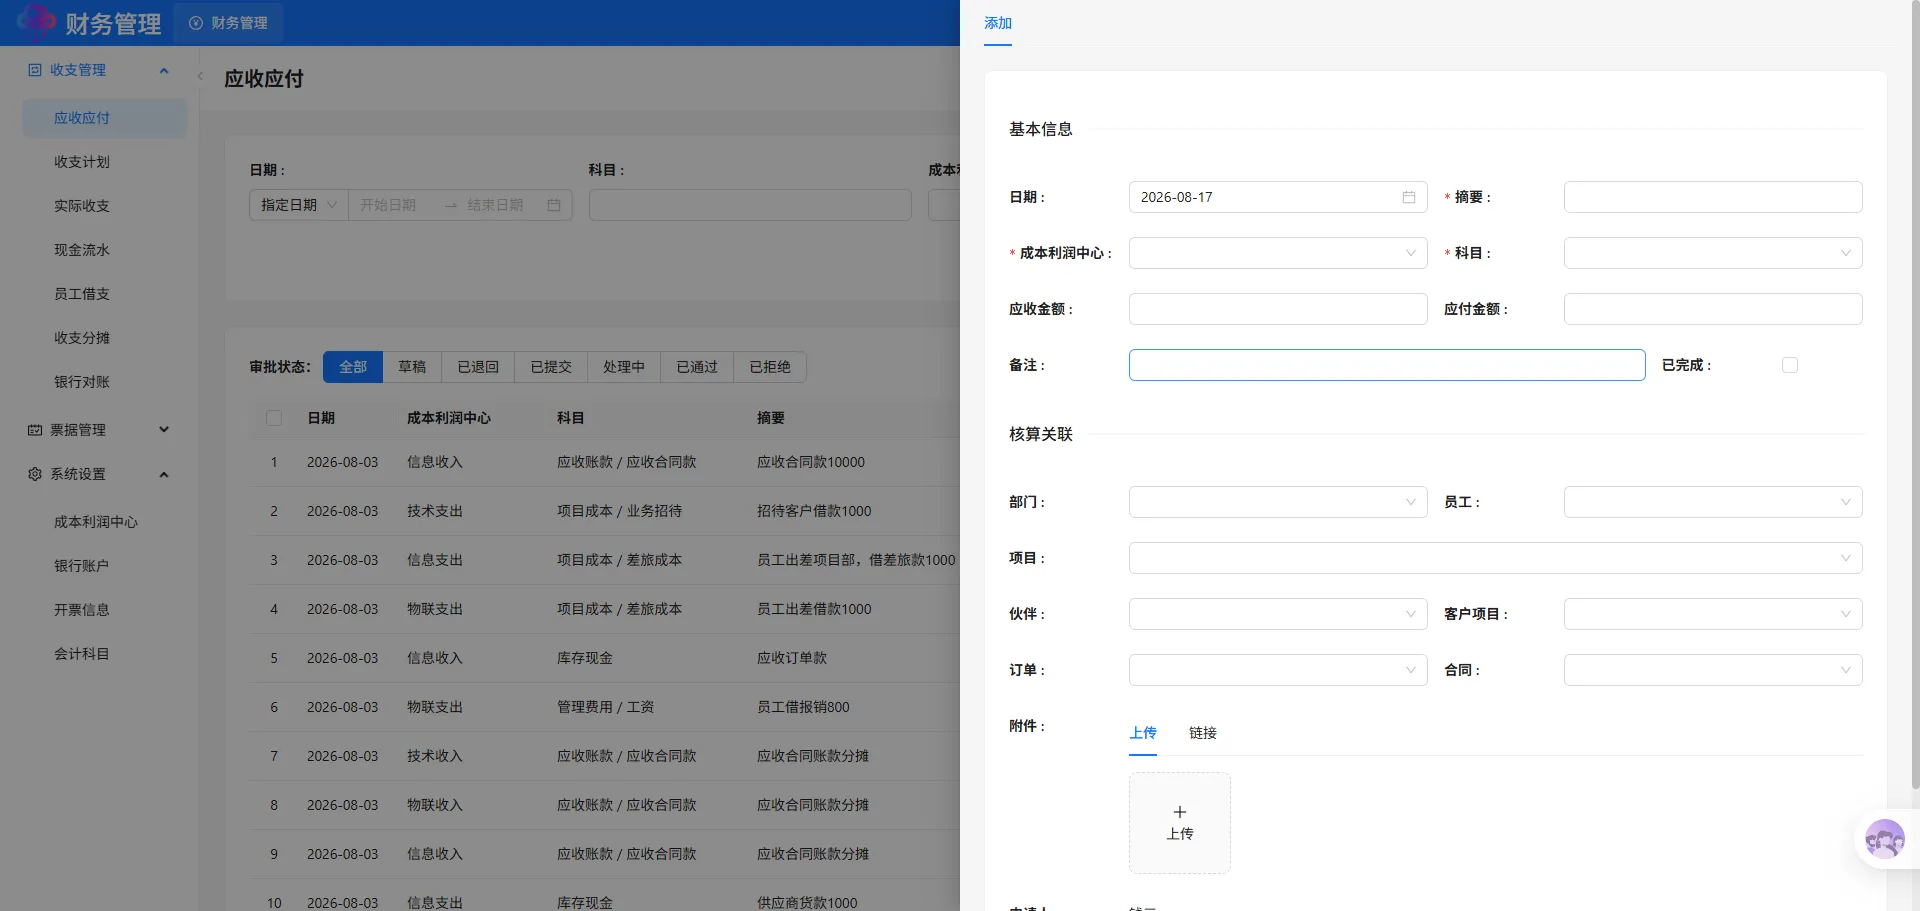1920x911 pixels.
Task: Collapse the sidebar with the arrow handle
Action: 200,76
